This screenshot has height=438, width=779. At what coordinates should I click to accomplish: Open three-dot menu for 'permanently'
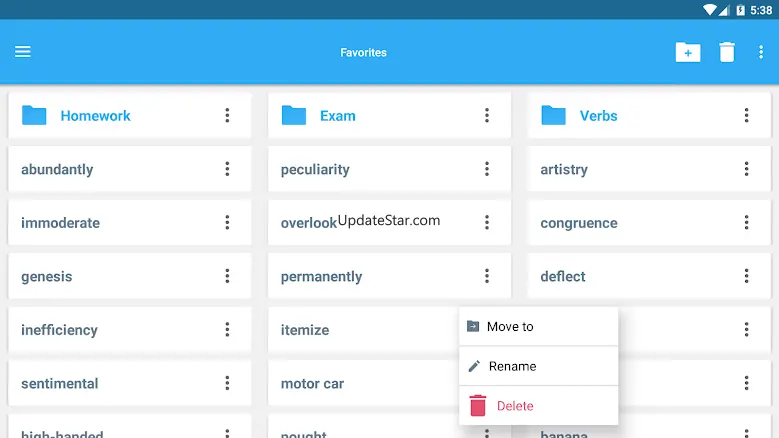click(487, 276)
